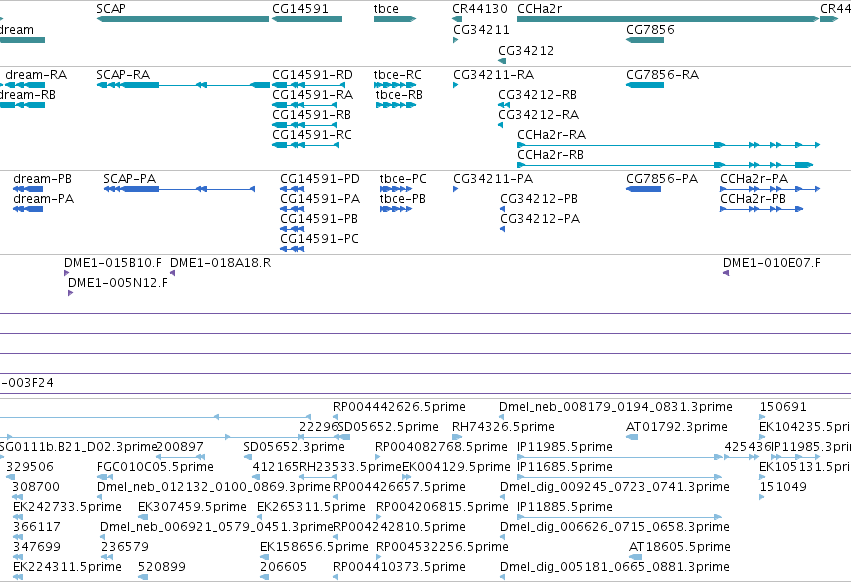Open the dream-RA transcript
The height and width of the screenshot is (582, 851).
(x=25, y=85)
